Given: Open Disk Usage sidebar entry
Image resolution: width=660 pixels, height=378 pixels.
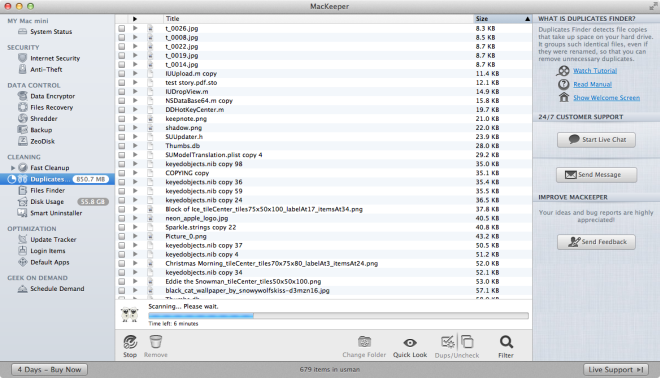Looking at the screenshot, I should 57,202.
